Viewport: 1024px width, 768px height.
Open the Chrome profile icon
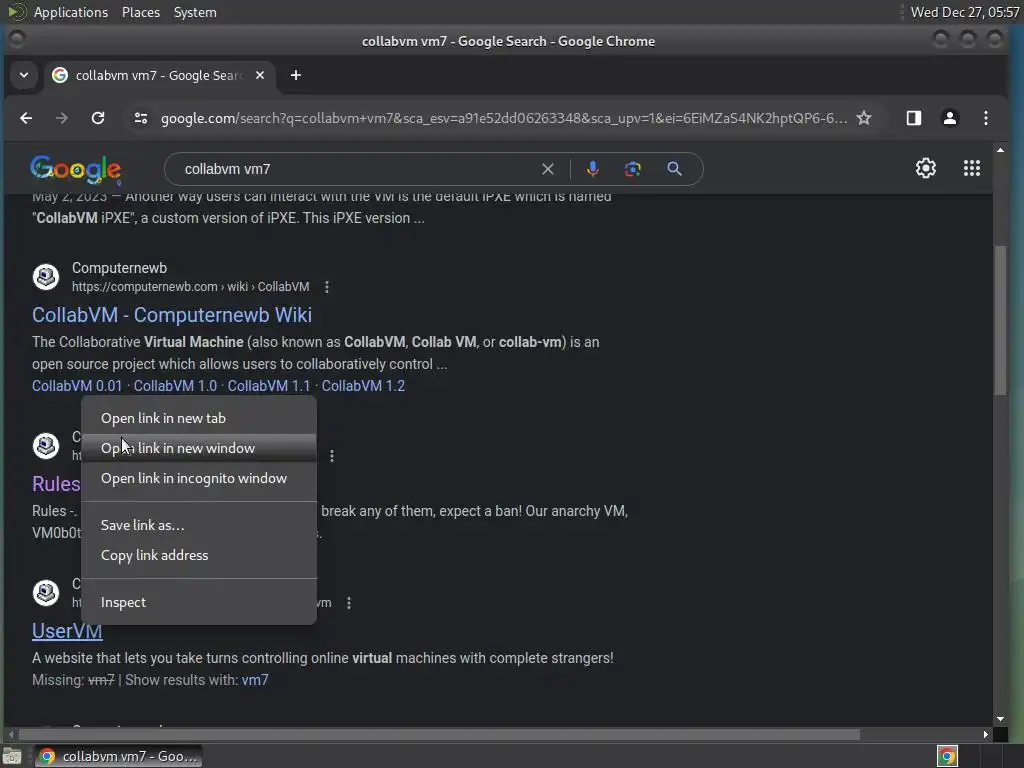(x=950, y=118)
